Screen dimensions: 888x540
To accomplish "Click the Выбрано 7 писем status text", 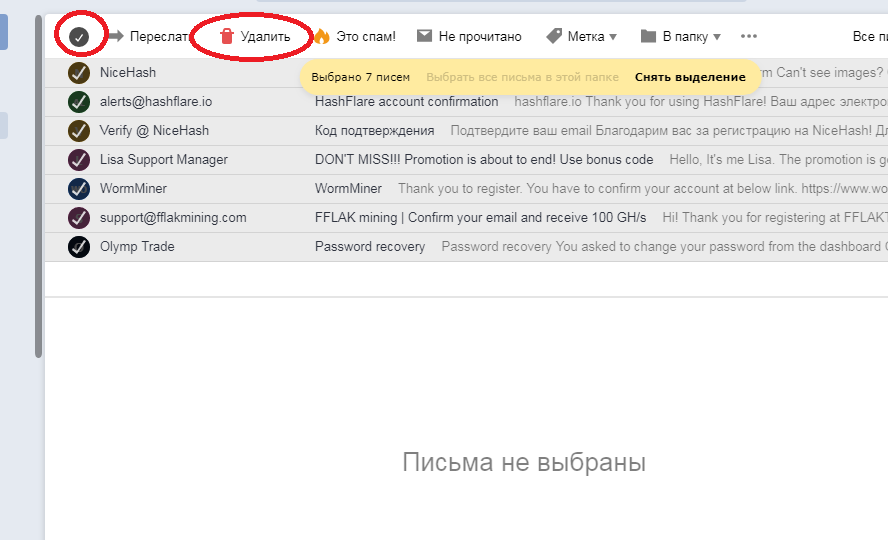I will pos(360,77).
